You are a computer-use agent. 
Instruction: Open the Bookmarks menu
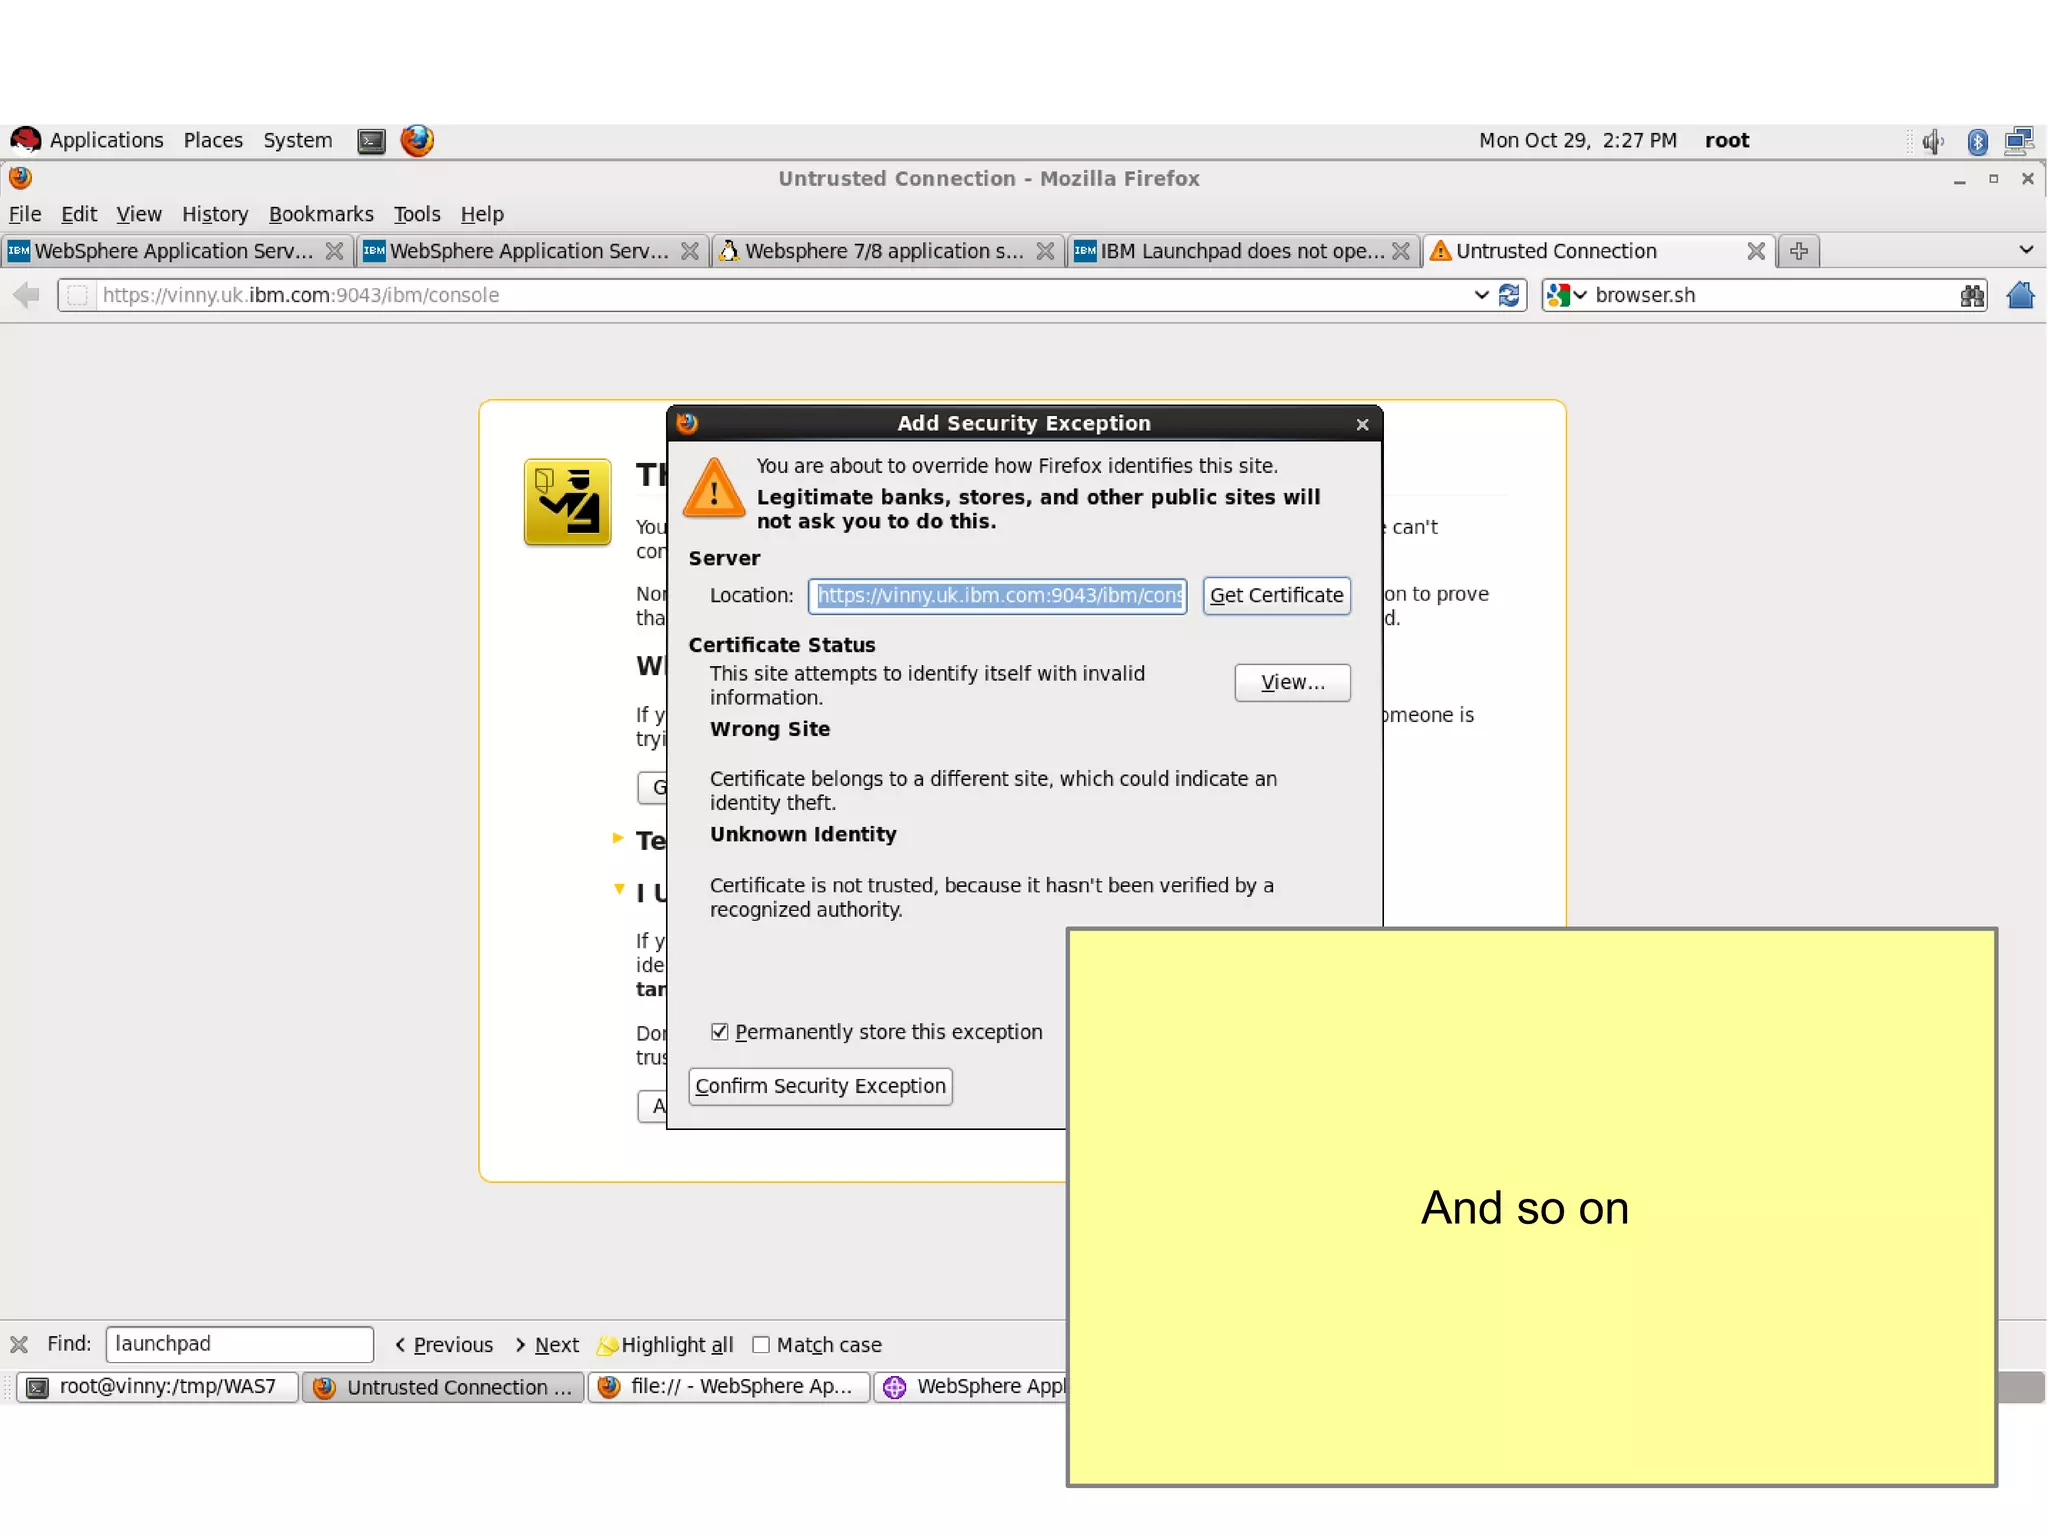[x=320, y=214]
